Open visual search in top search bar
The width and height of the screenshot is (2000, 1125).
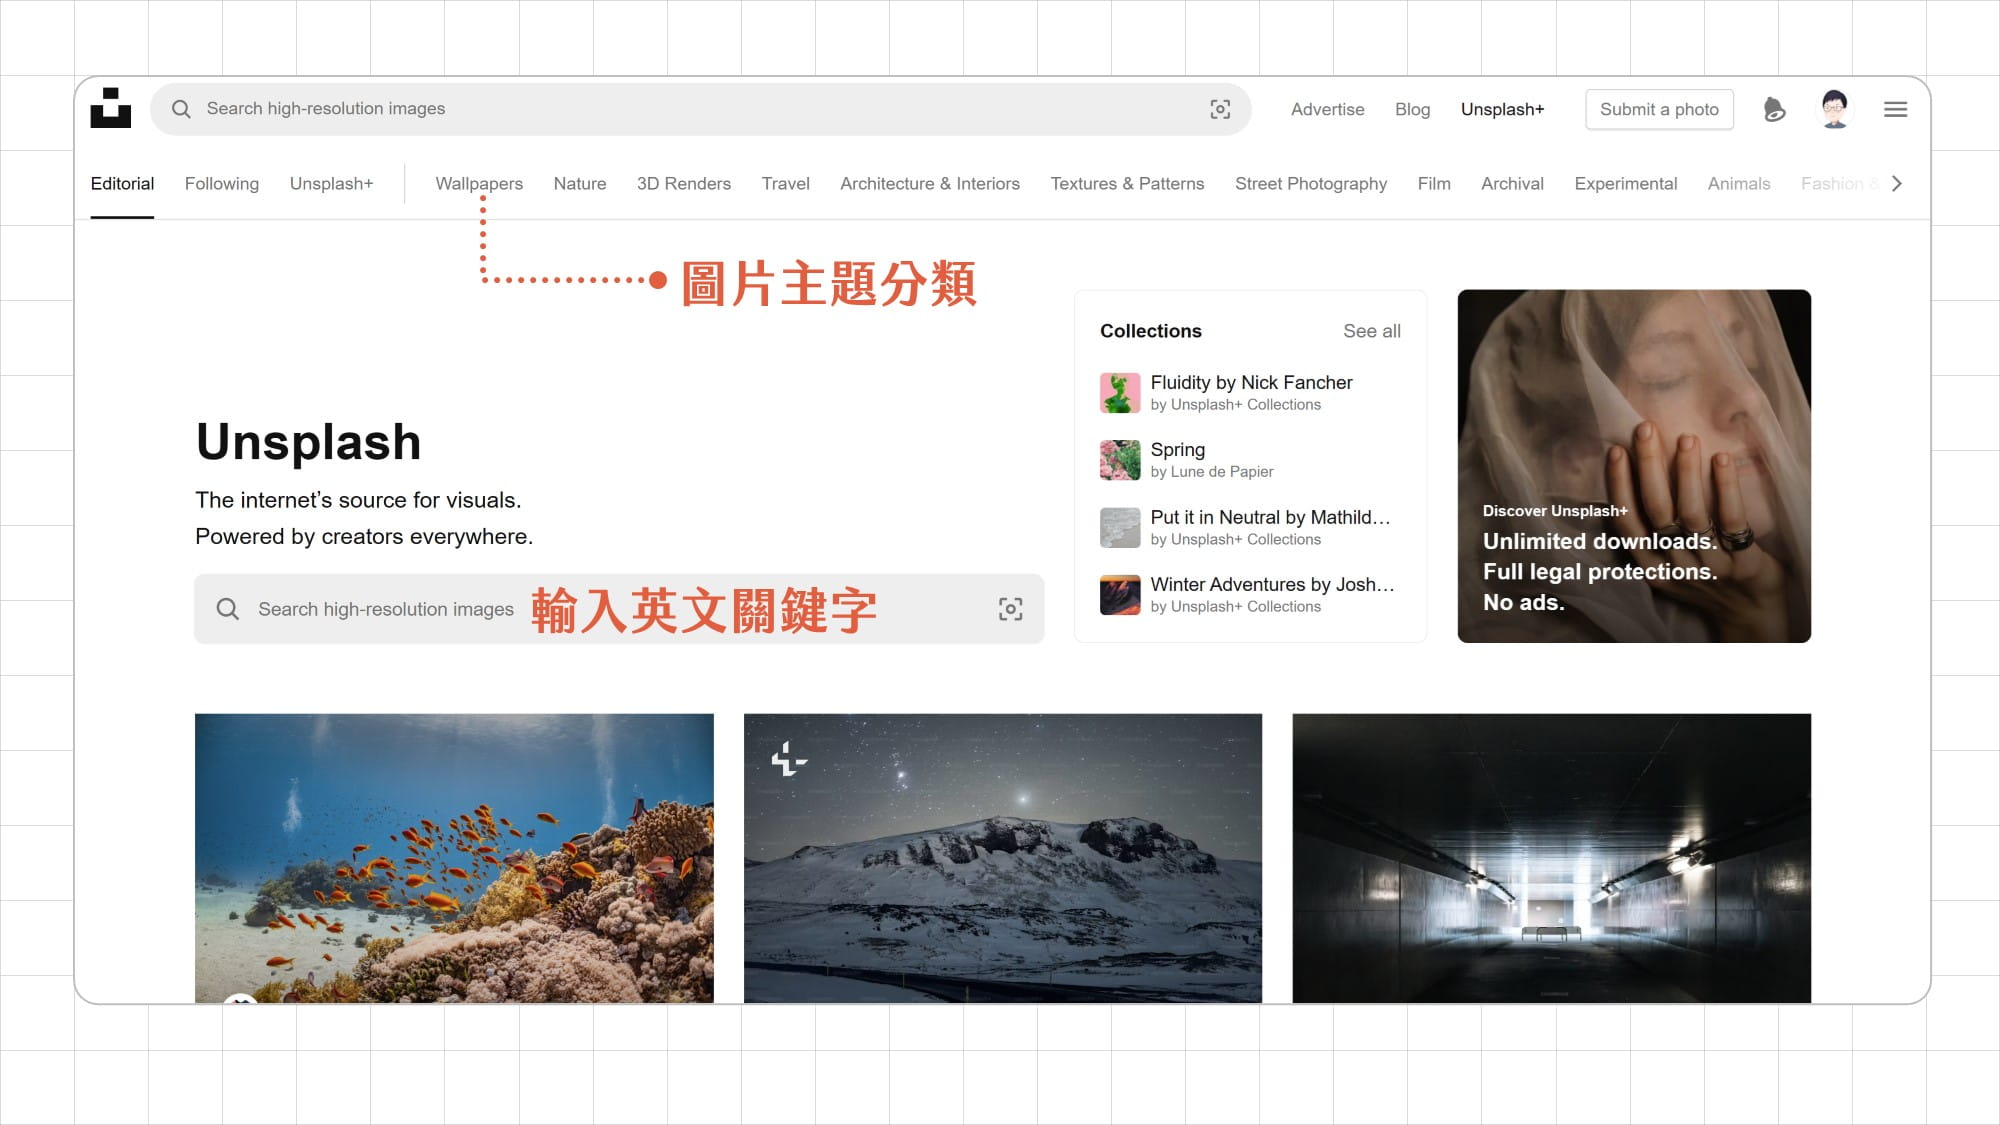pyautogui.click(x=1220, y=109)
